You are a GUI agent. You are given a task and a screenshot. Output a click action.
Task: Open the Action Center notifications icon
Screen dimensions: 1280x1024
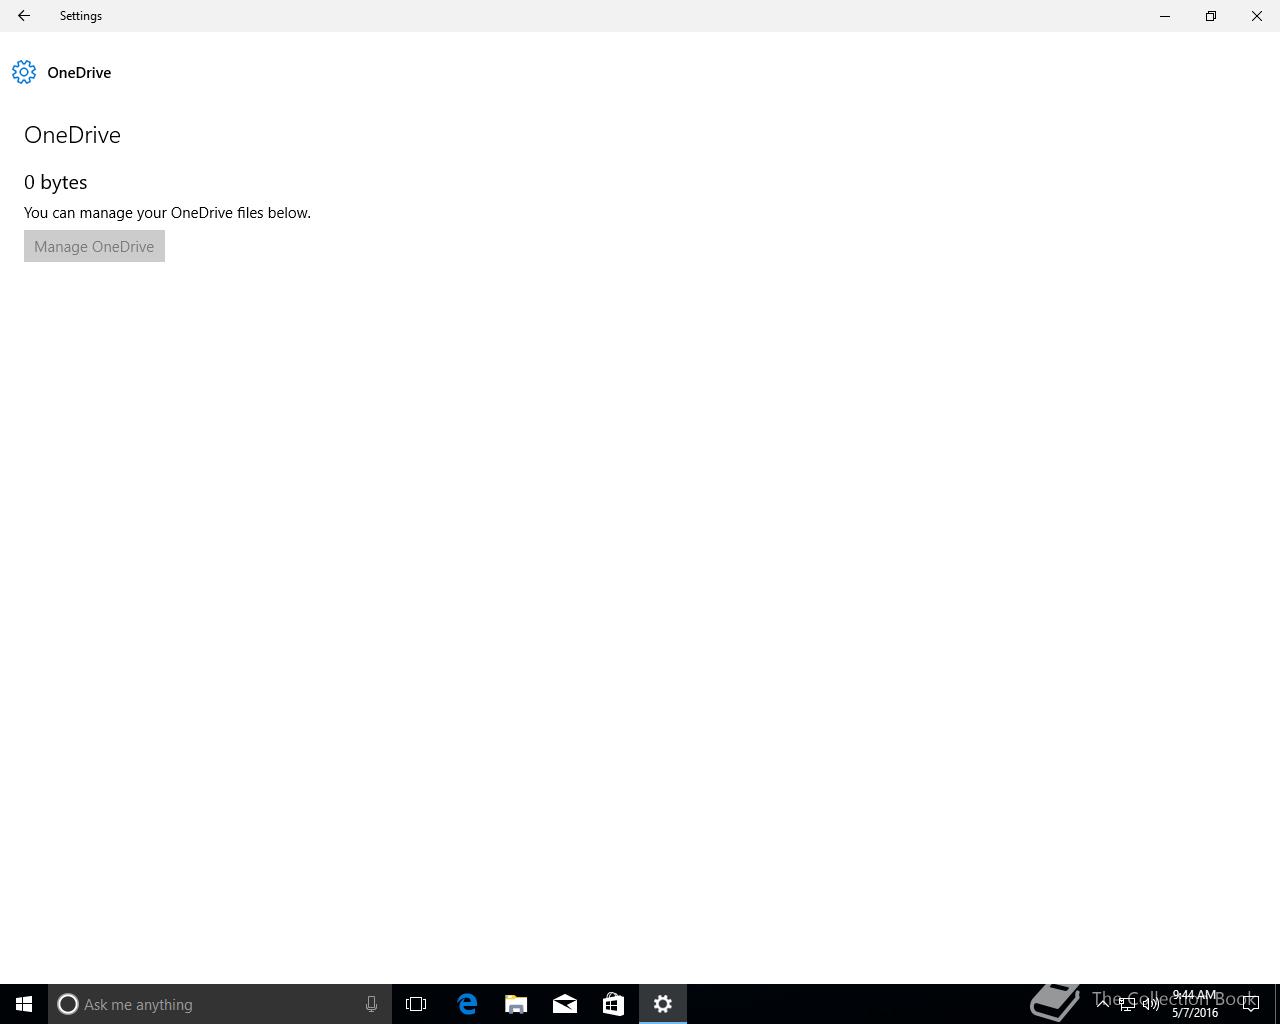[x=1250, y=1004]
